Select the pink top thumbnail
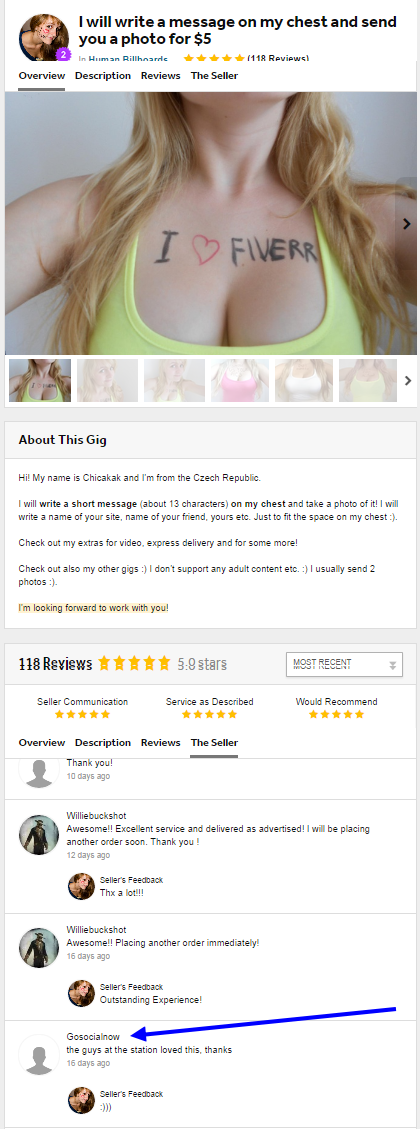This screenshot has width=420, height=1129. point(240,380)
